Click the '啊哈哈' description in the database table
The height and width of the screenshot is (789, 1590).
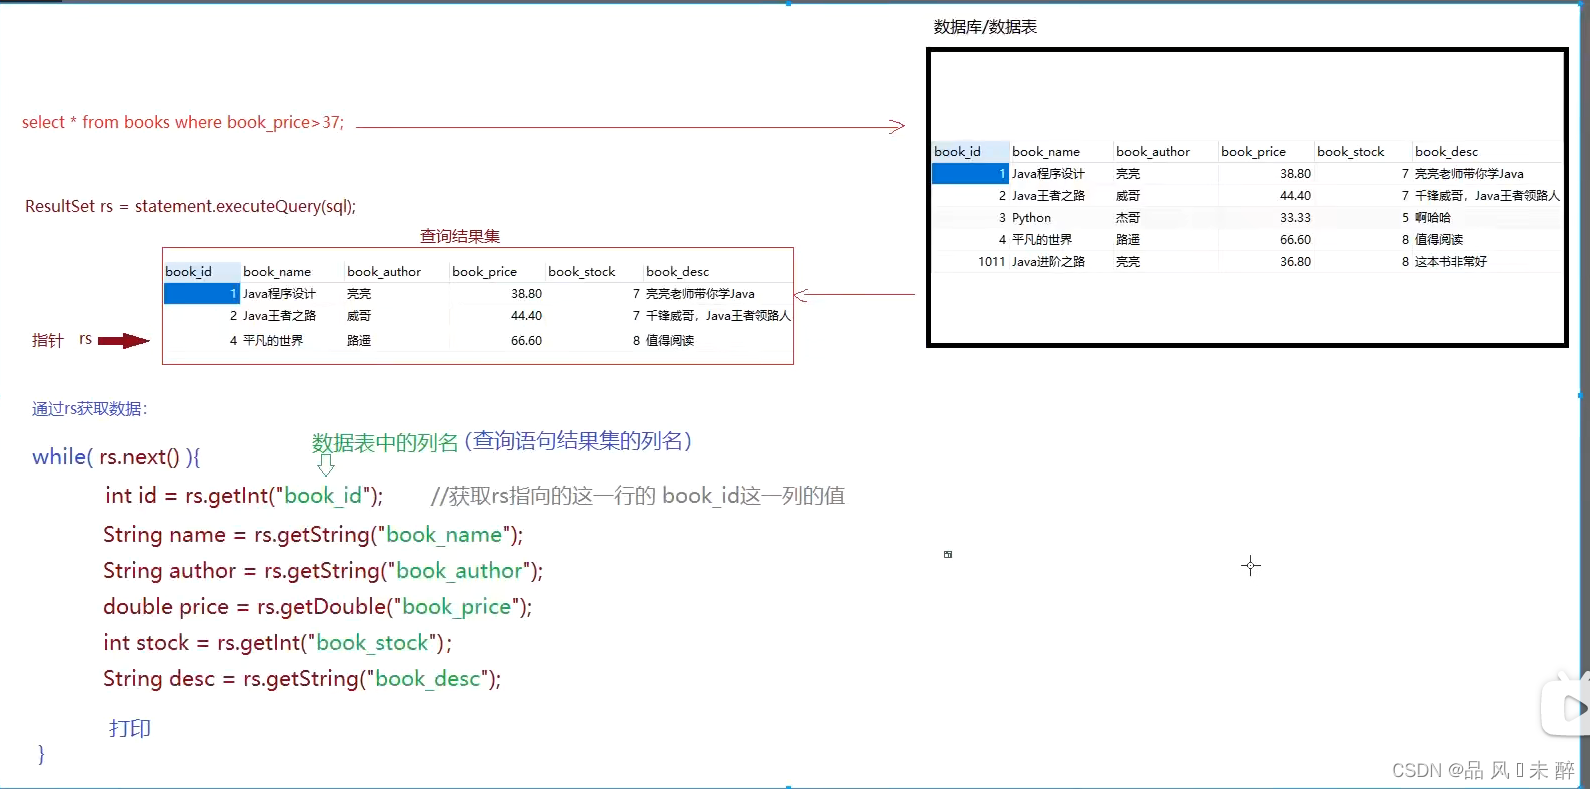[1432, 218]
